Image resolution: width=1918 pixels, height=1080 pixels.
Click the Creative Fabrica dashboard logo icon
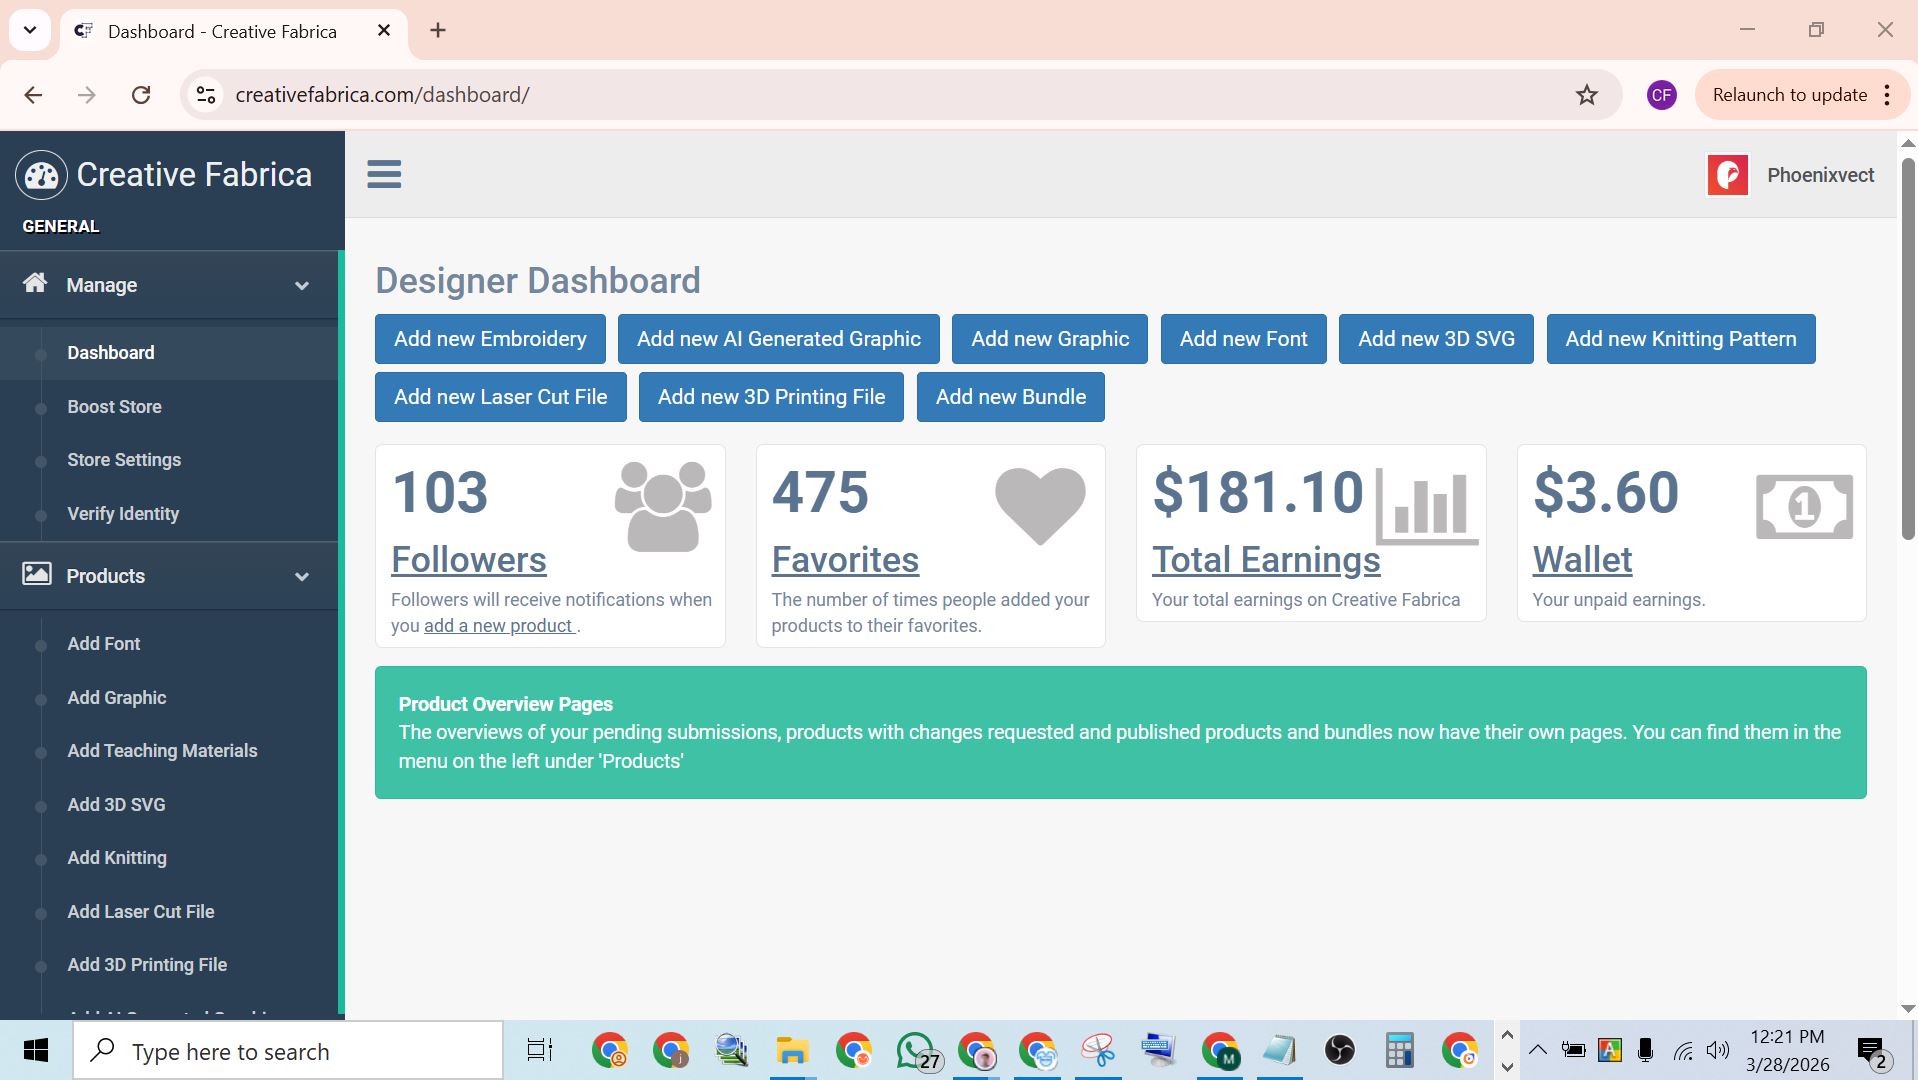pos(41,176)
